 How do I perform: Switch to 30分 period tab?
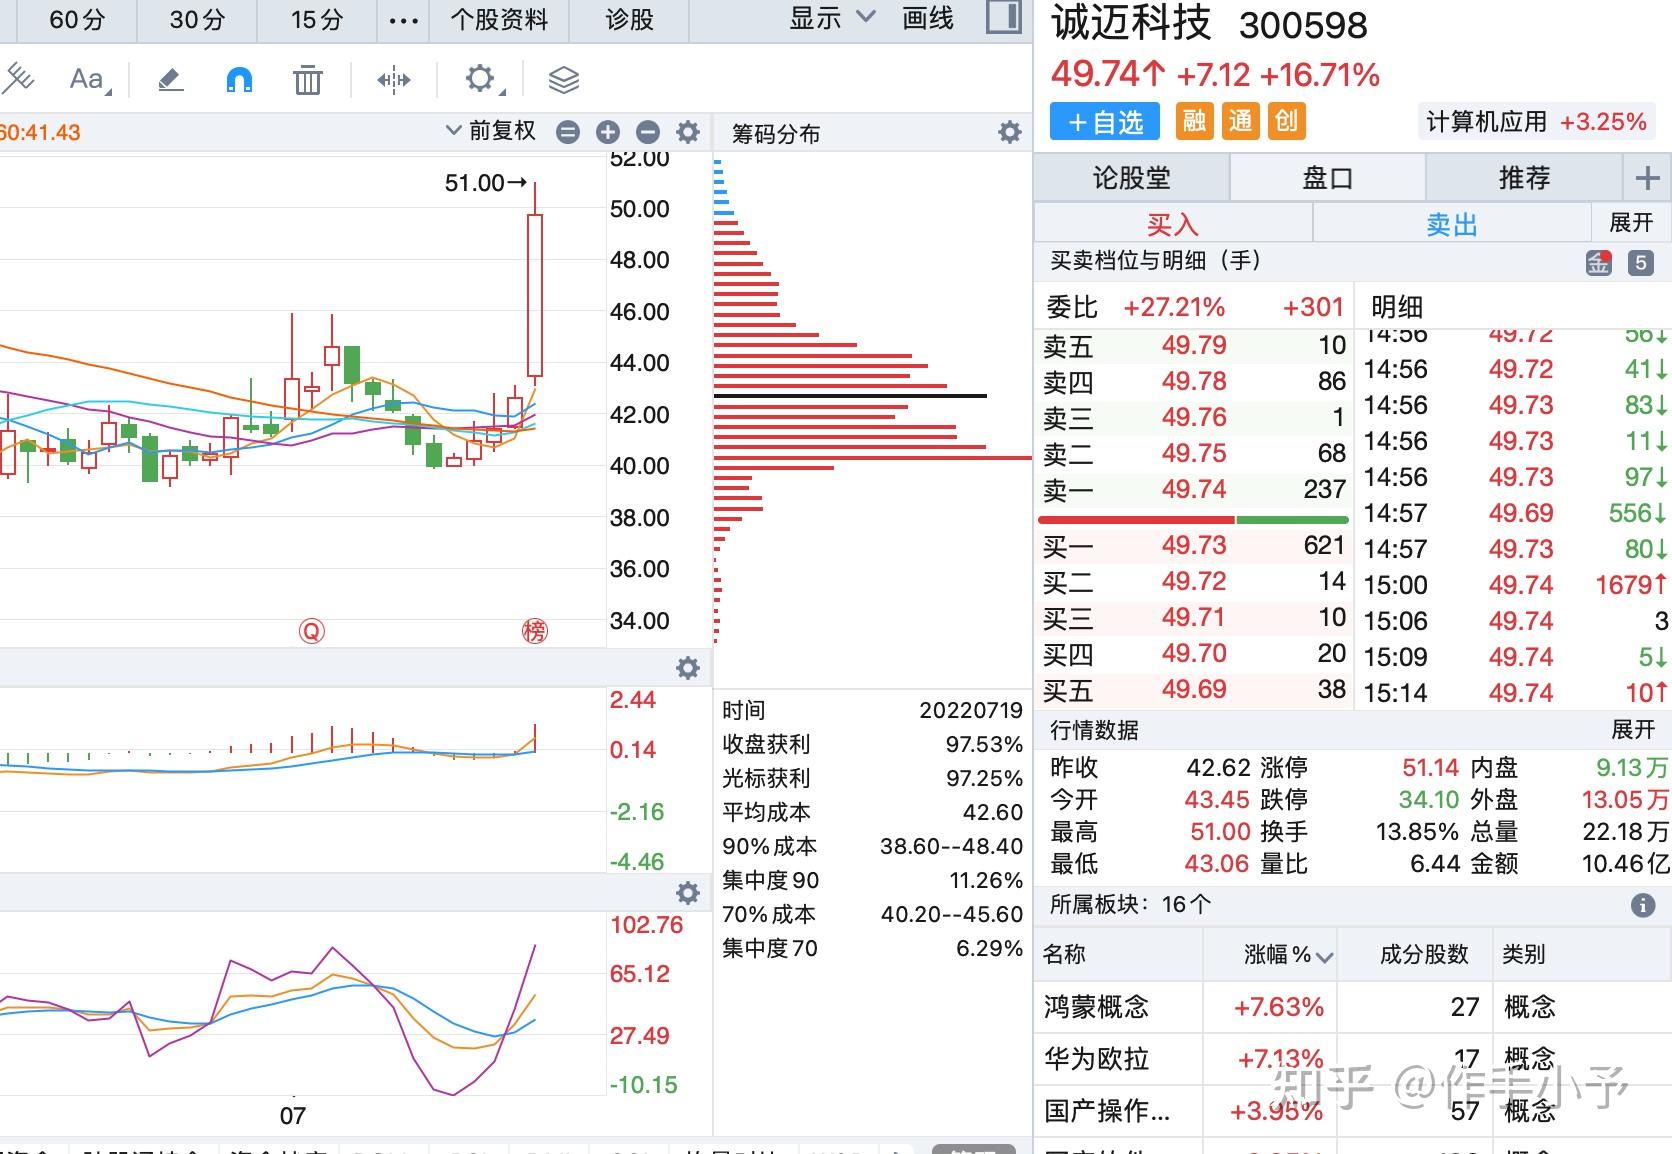pyautogui.click(x=197, y=19)
